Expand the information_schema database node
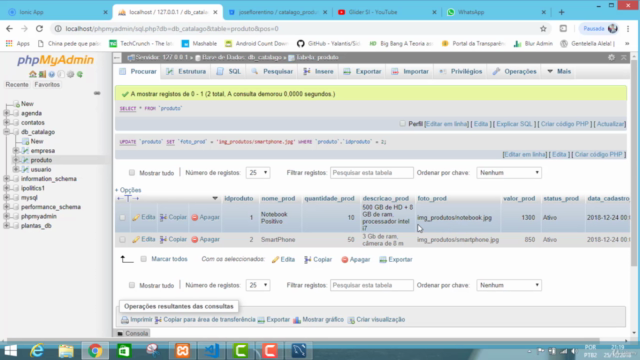This screenshot has width=640, height=360. point(7,179)
